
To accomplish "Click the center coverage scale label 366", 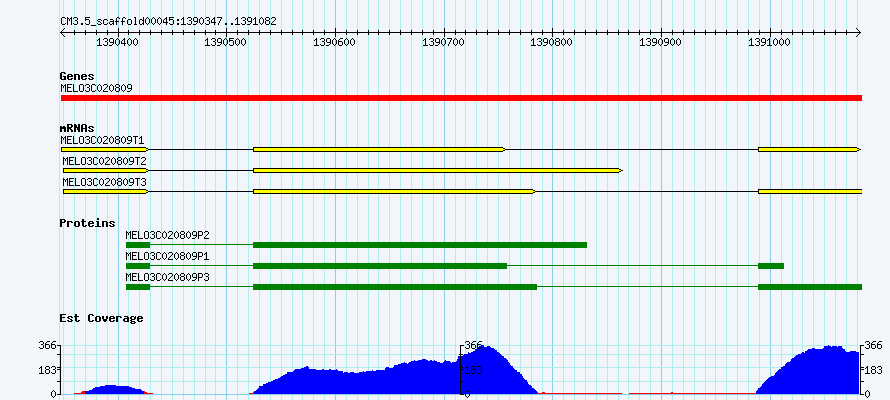I will click(473, 345).
